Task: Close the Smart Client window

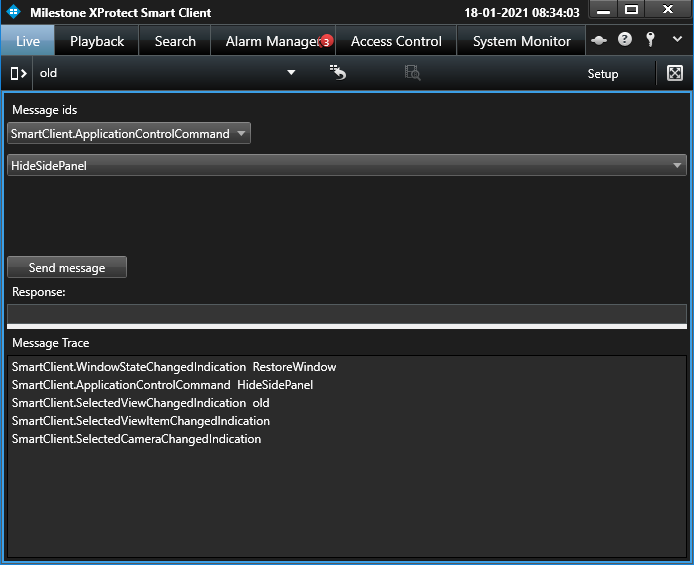Action: coord(667,10)
